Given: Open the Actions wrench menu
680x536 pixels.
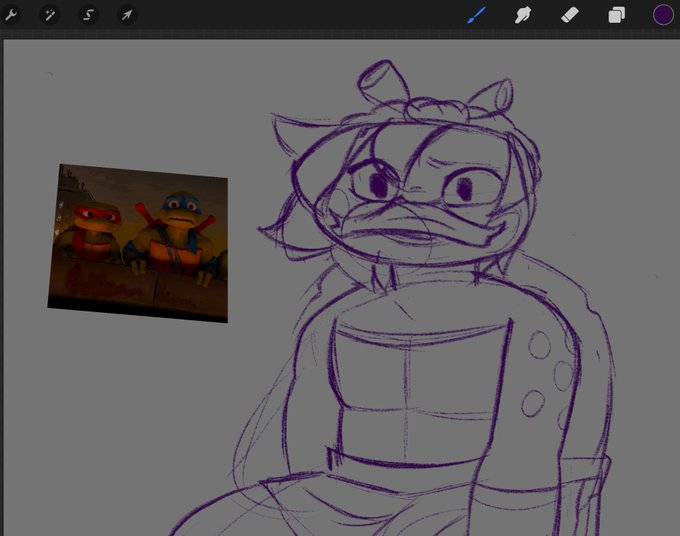Looking at the screenshot, I should click(10, 15).
